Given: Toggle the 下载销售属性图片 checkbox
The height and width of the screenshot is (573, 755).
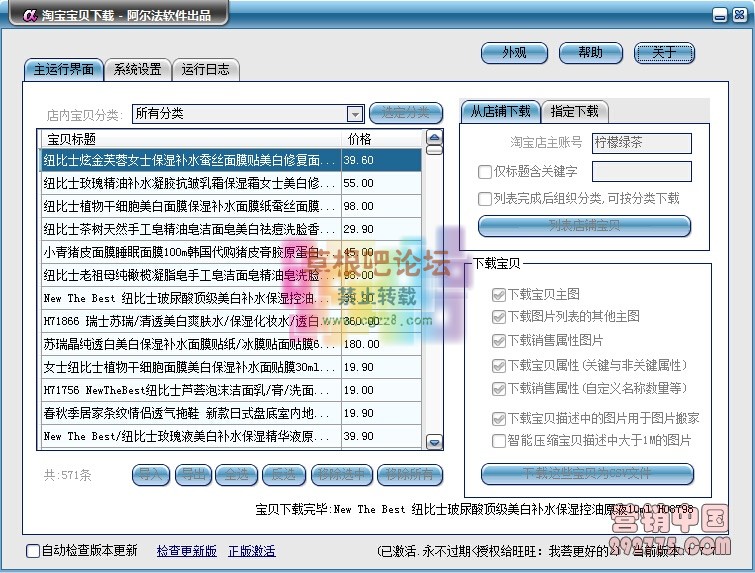Looking at the screenshot, I should click(499, 341).
